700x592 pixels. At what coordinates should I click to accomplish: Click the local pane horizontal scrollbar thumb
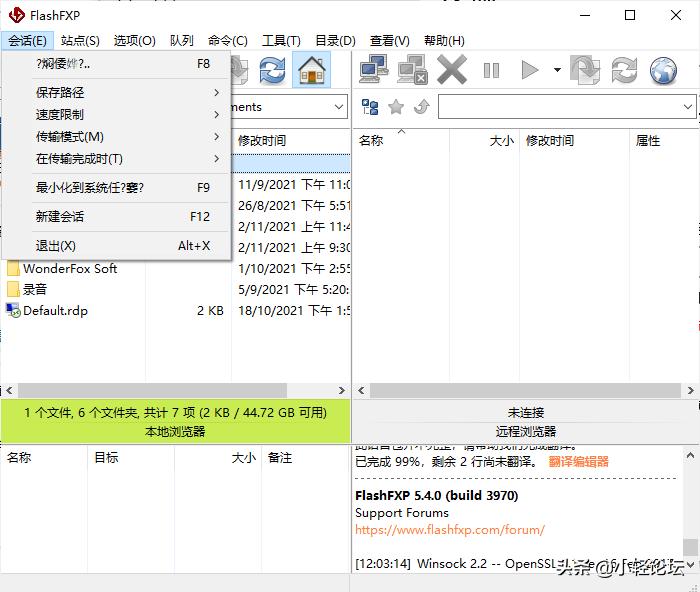[152, 391]
